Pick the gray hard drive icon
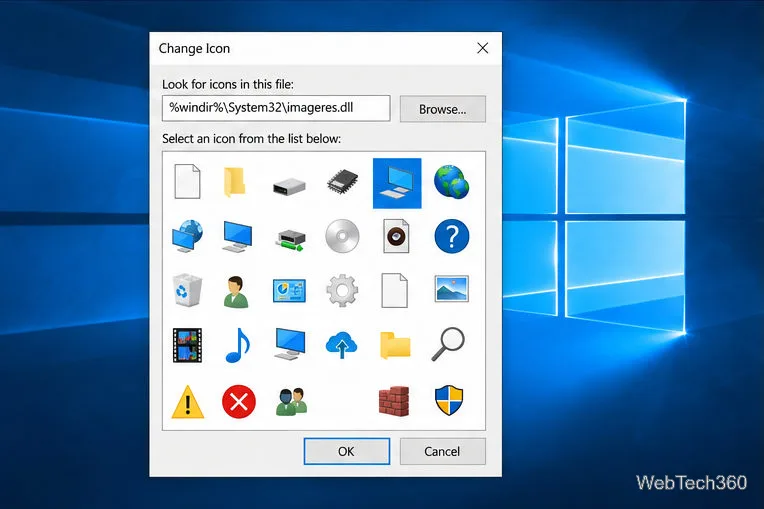This screenshot has width=764, height=509. 289,186
